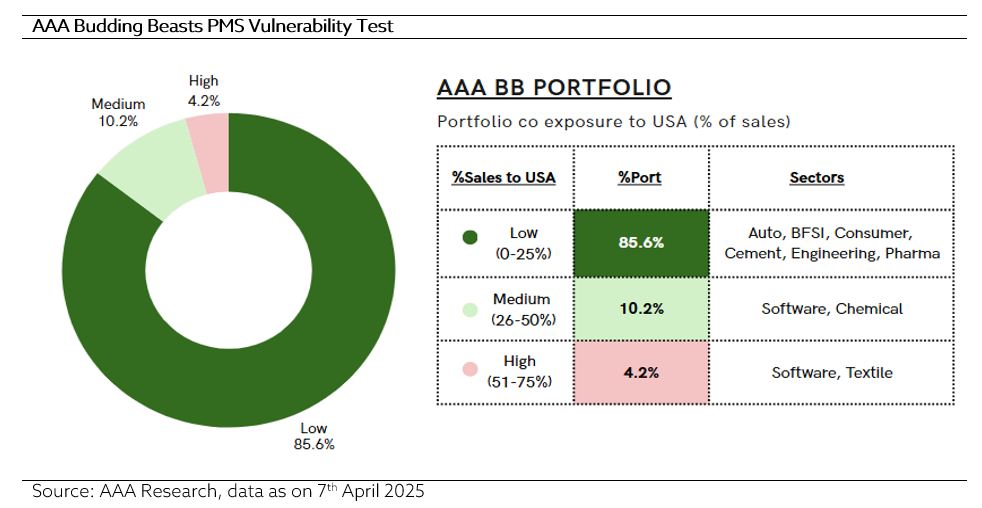Click the %Port column header

point(640,178)
